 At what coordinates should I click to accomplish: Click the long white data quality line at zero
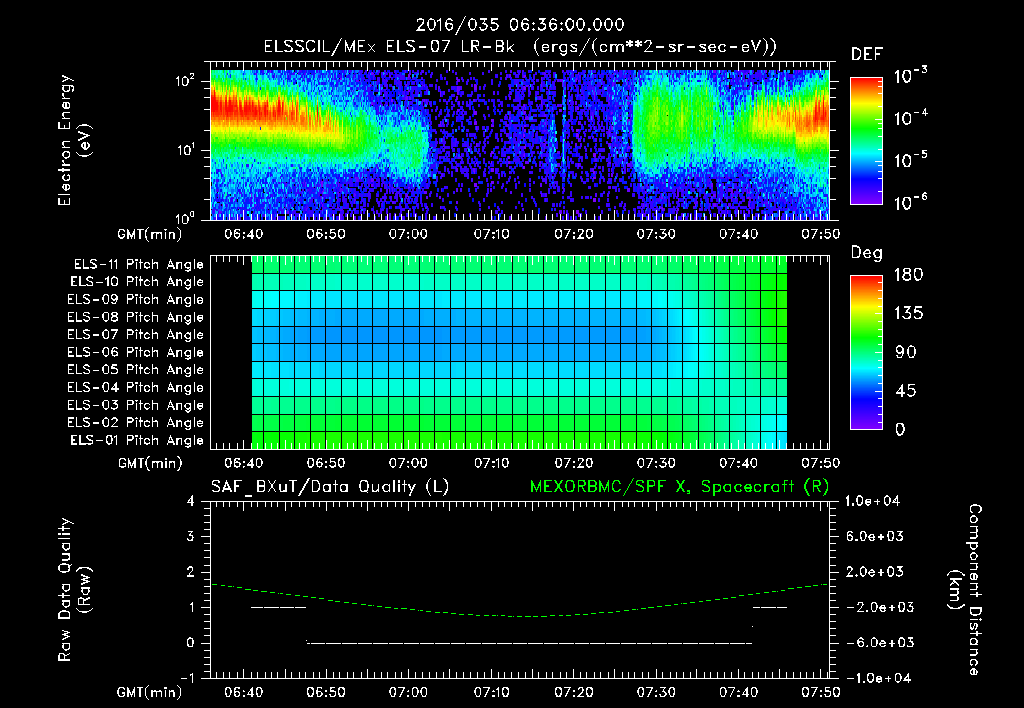(530, 643)
